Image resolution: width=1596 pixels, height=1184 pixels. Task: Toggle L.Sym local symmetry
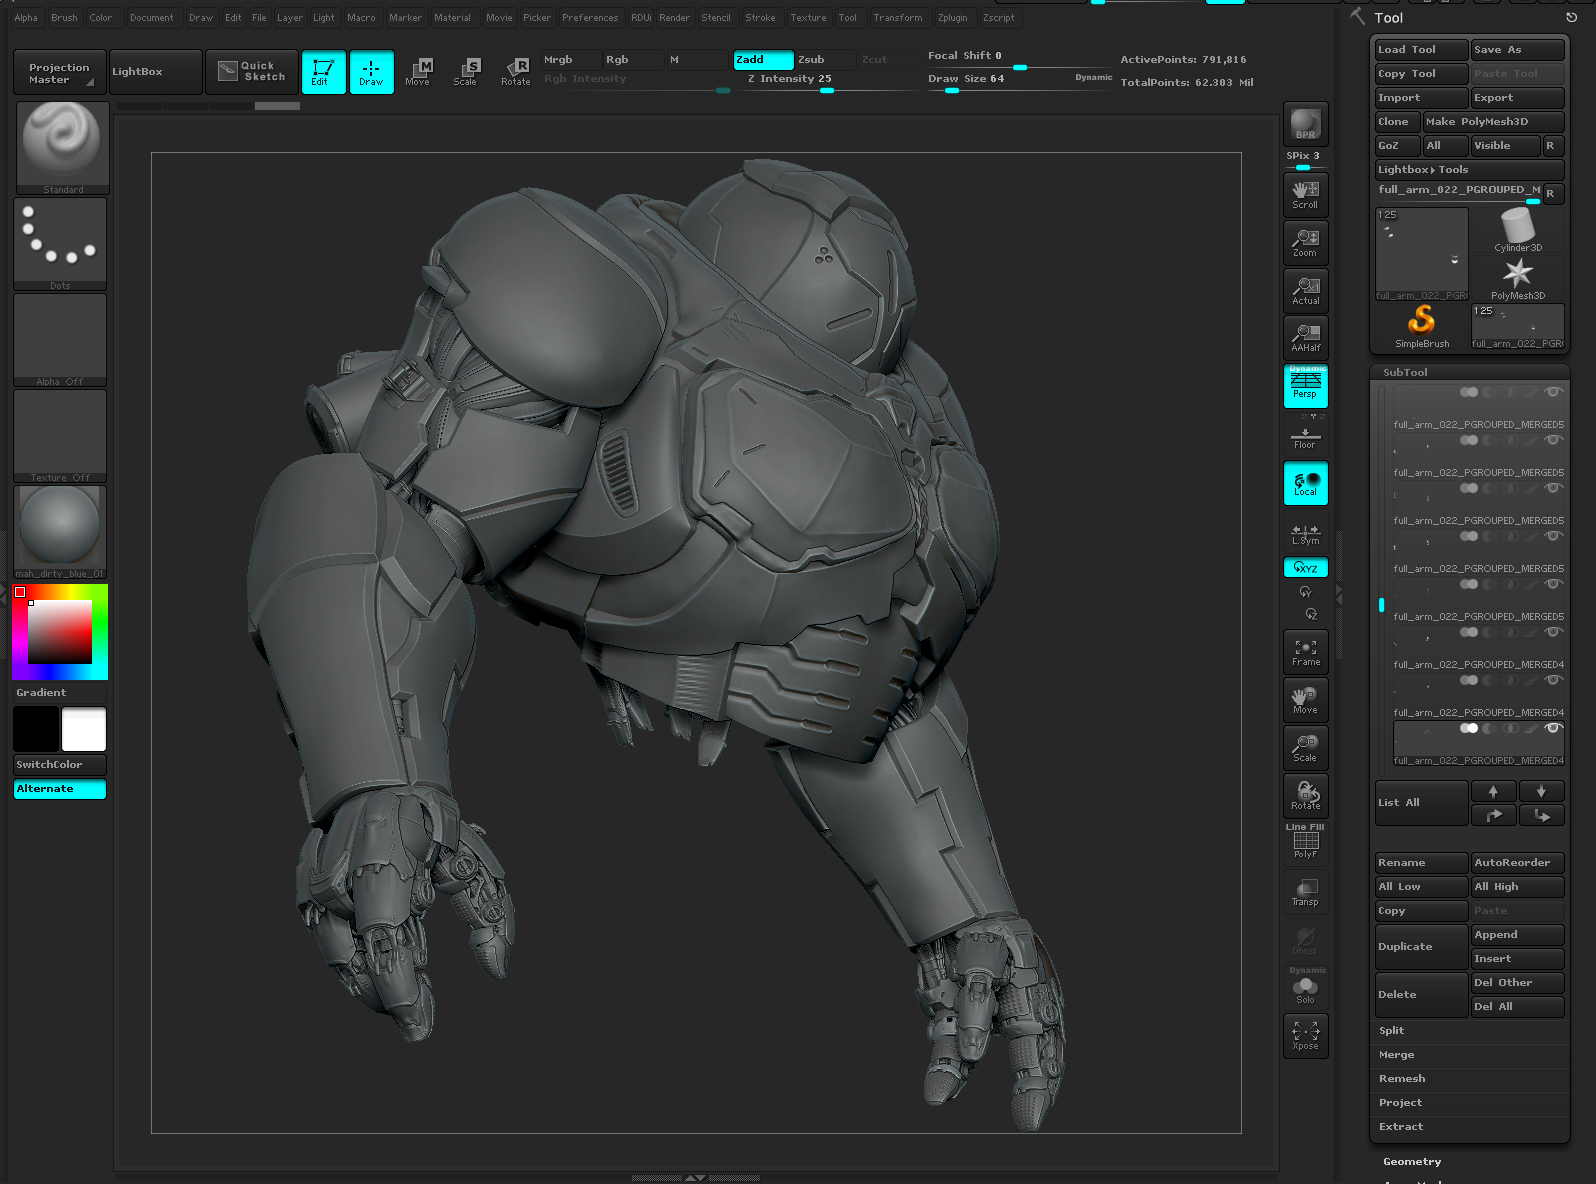(x=1305, y=534)
